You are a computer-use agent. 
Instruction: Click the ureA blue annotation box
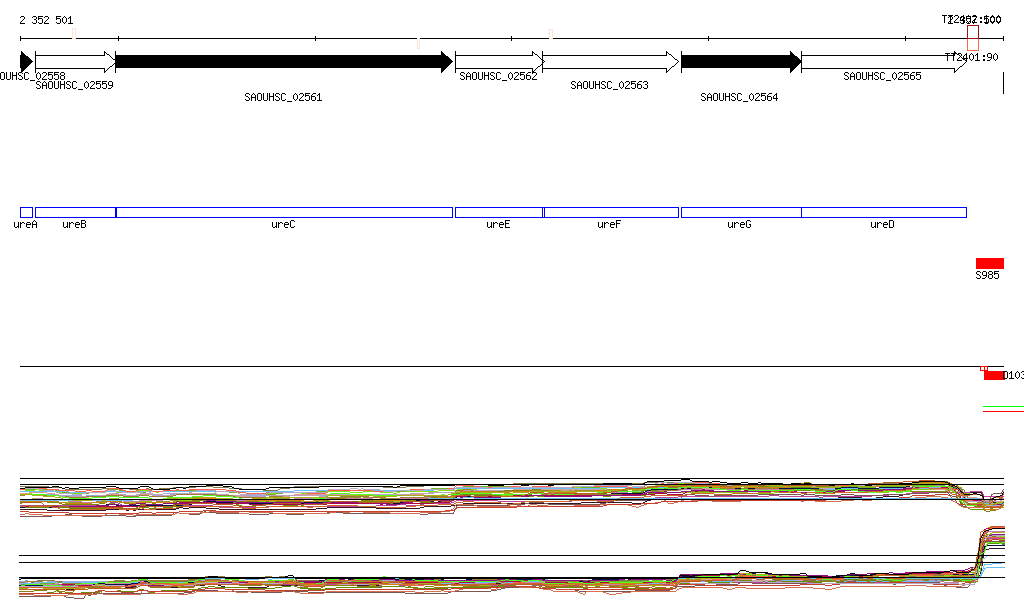tap(26, 212)
